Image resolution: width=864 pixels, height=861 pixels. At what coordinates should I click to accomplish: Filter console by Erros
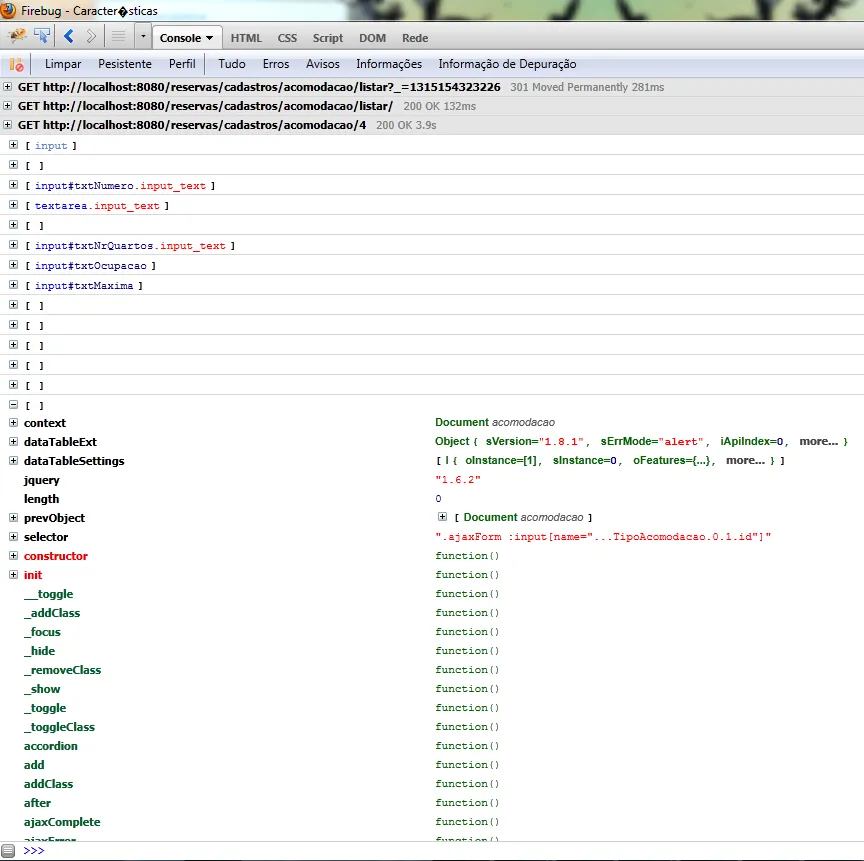click(x=276, y=64)
